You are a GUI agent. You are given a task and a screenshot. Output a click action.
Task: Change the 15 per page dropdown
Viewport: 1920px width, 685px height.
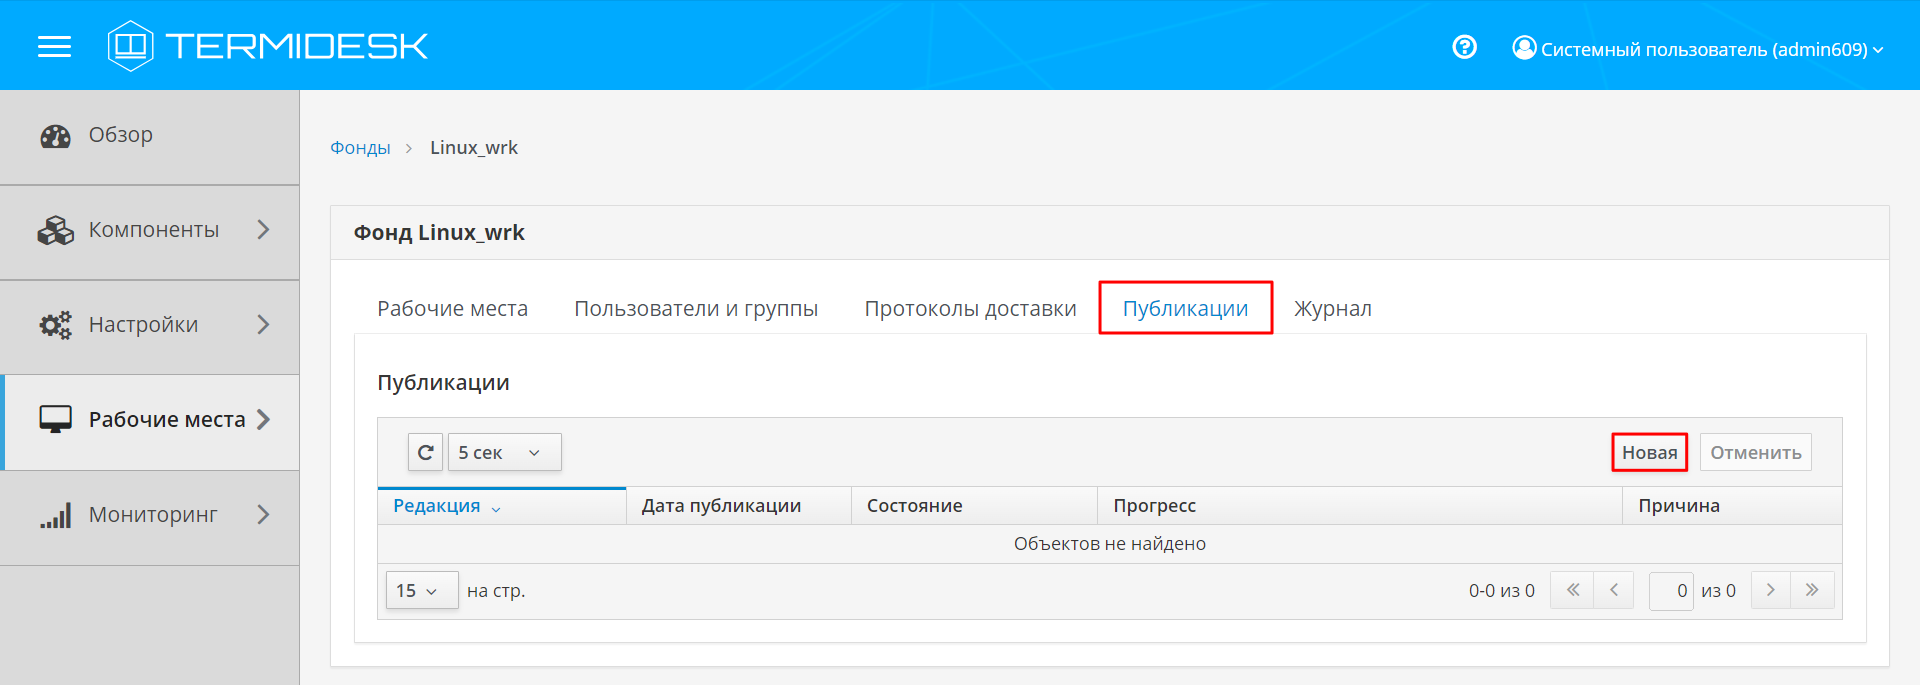tap(421, 590)
